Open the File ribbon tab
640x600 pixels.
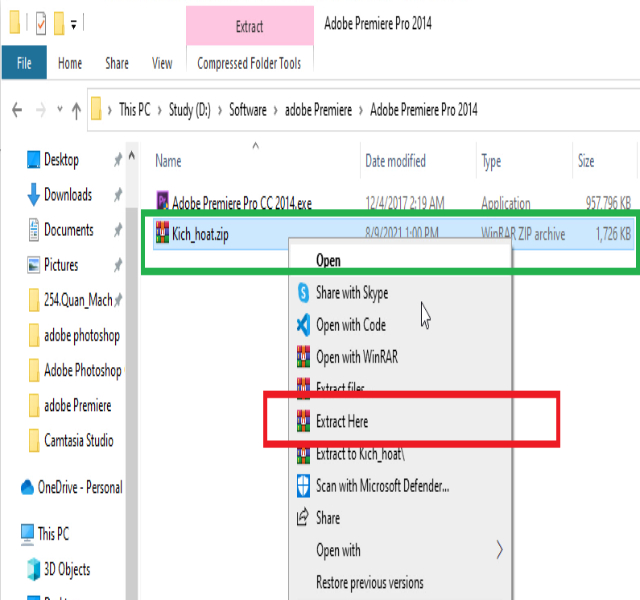24,63
